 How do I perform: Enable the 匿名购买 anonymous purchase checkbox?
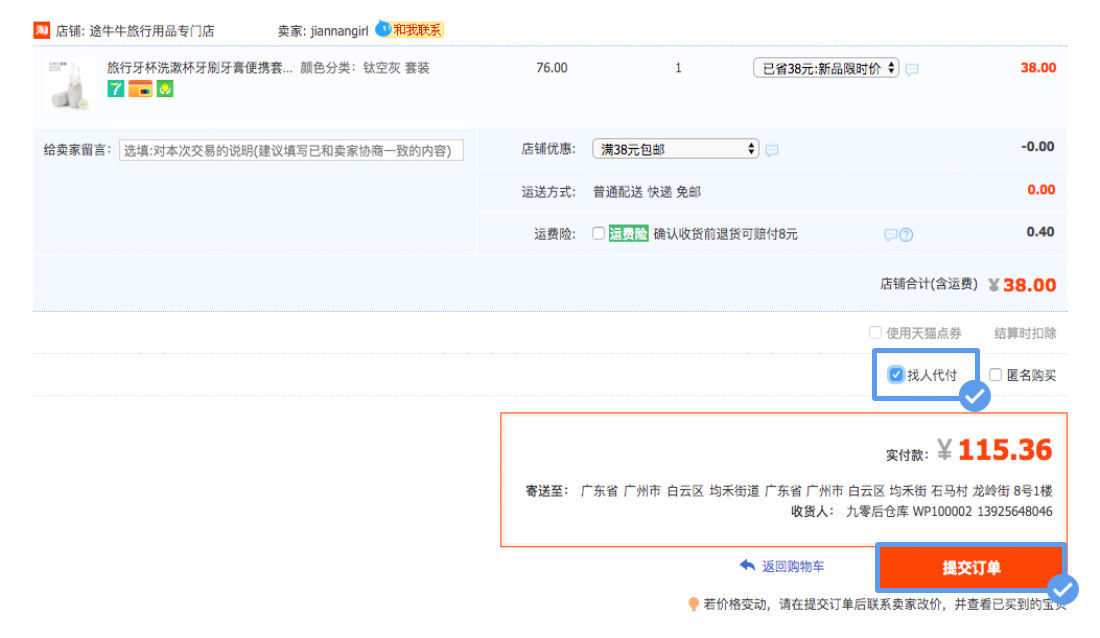995,374
